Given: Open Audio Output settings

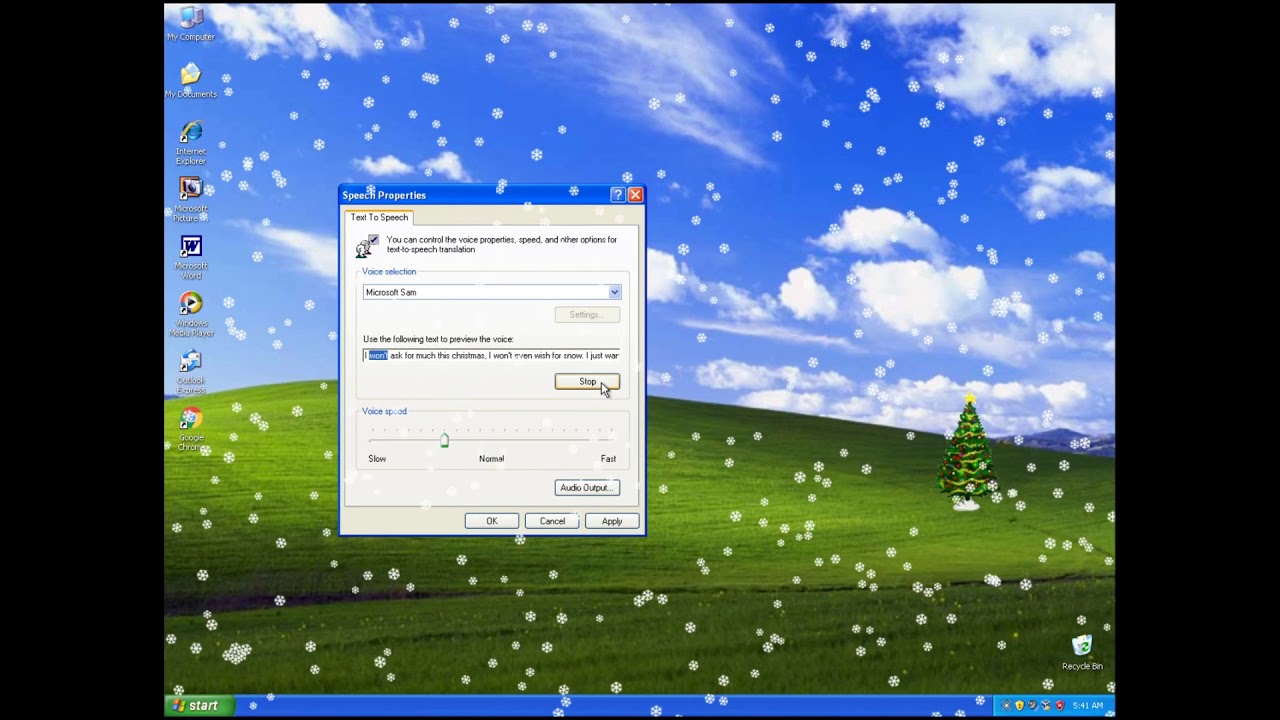Looking at the screenshot, I should click(587, 488).
